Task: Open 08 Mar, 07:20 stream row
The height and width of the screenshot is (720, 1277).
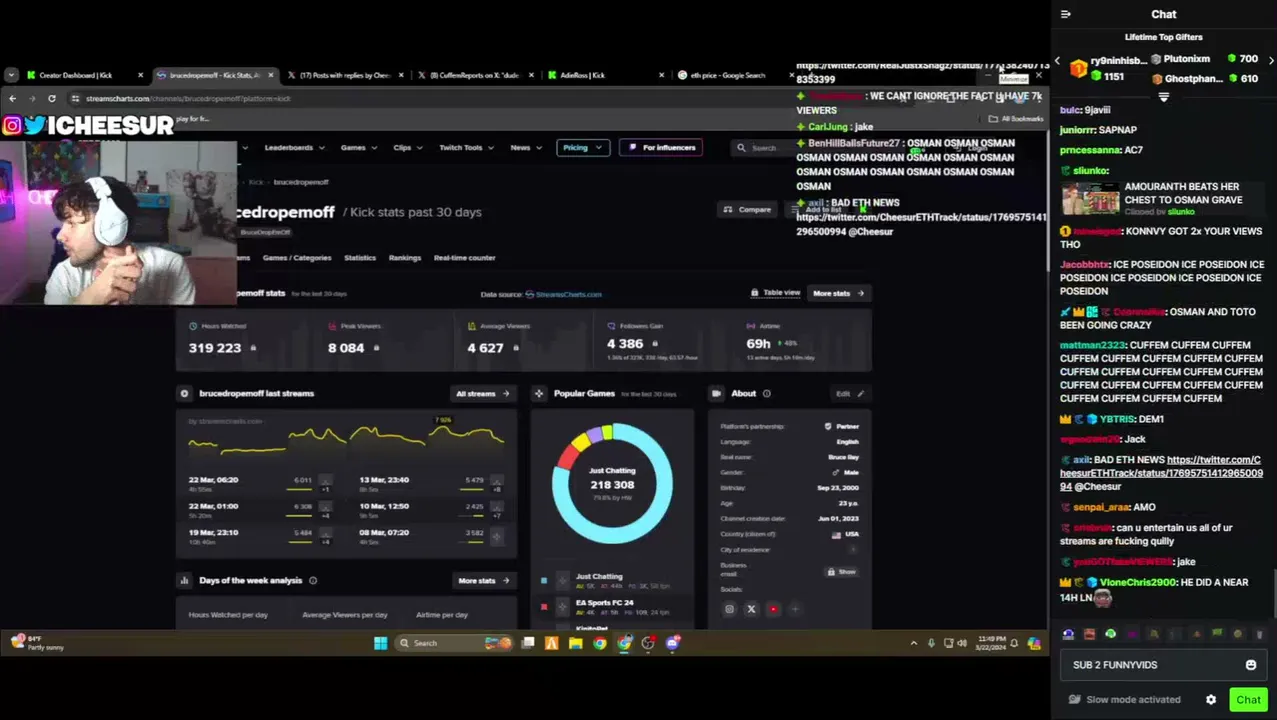Action: point(432,535)
